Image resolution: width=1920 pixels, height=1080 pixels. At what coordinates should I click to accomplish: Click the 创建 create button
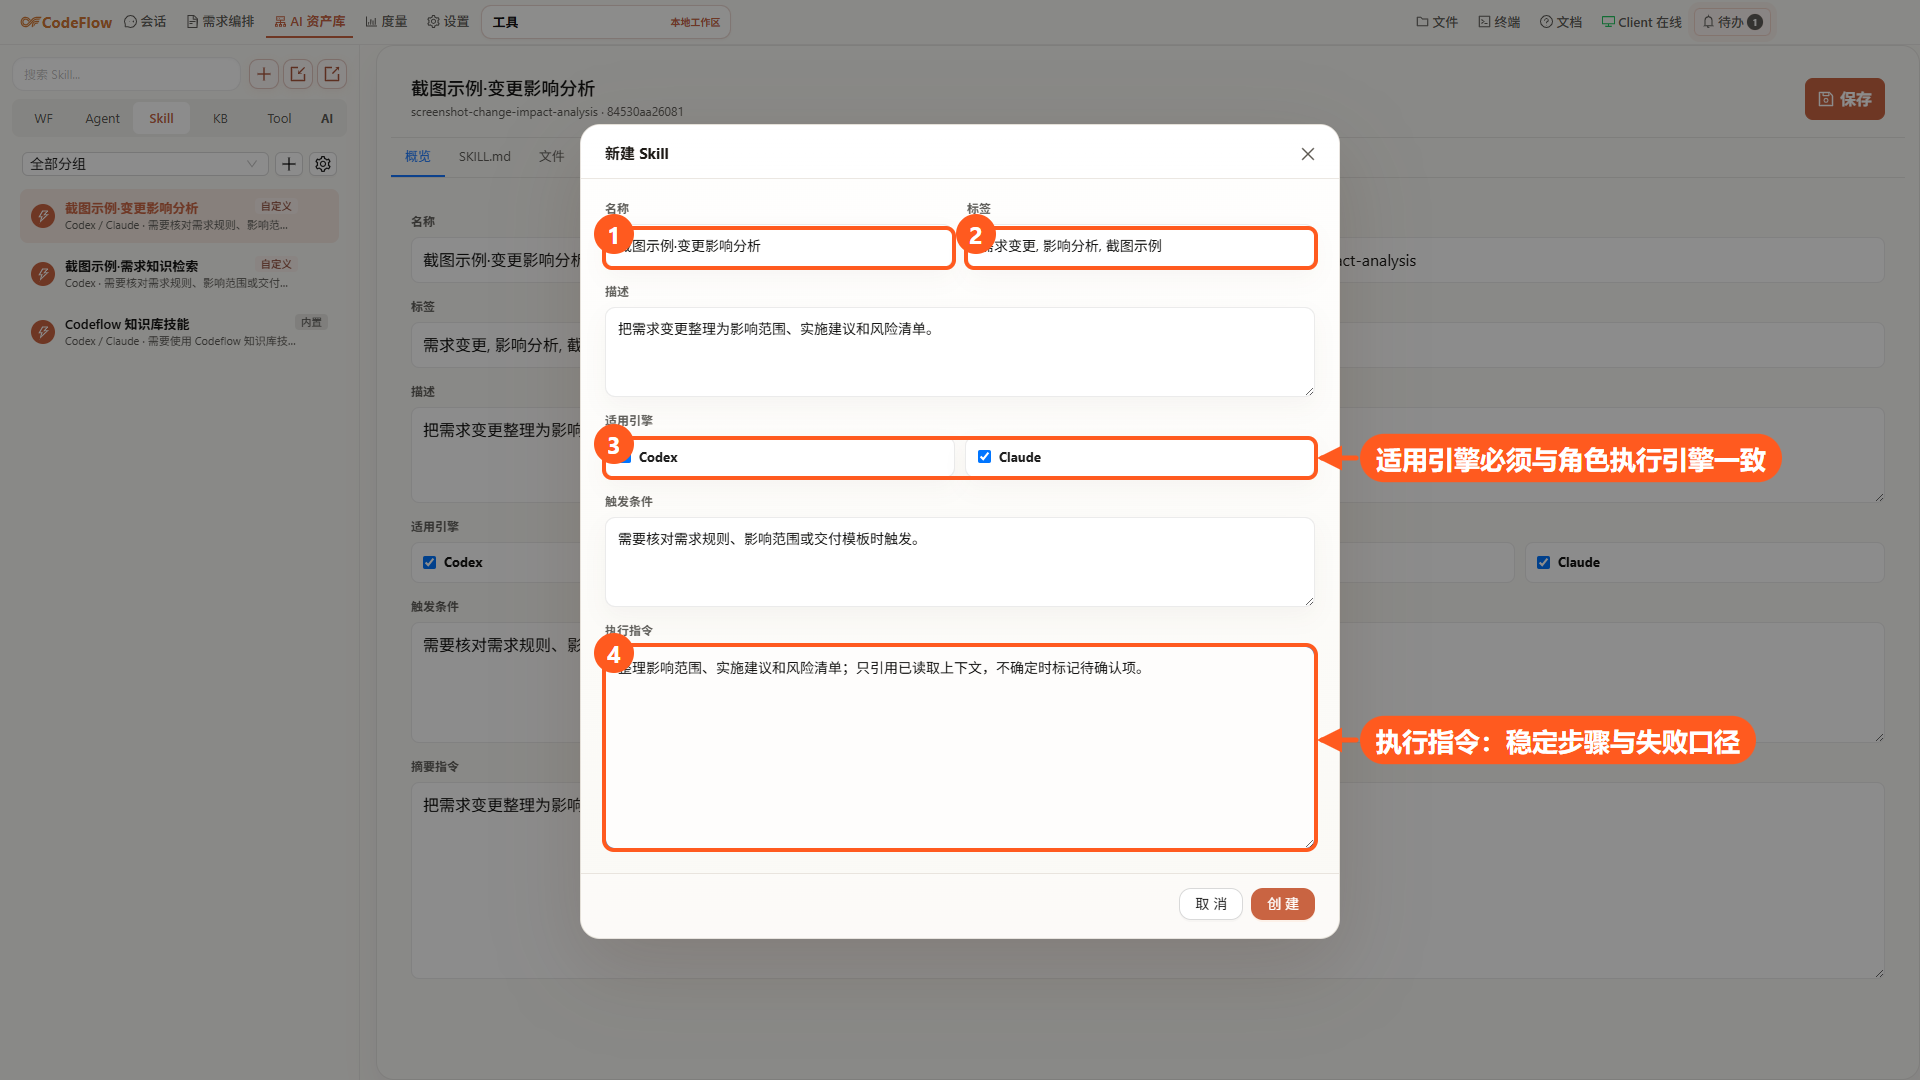tap(1282, 904)
